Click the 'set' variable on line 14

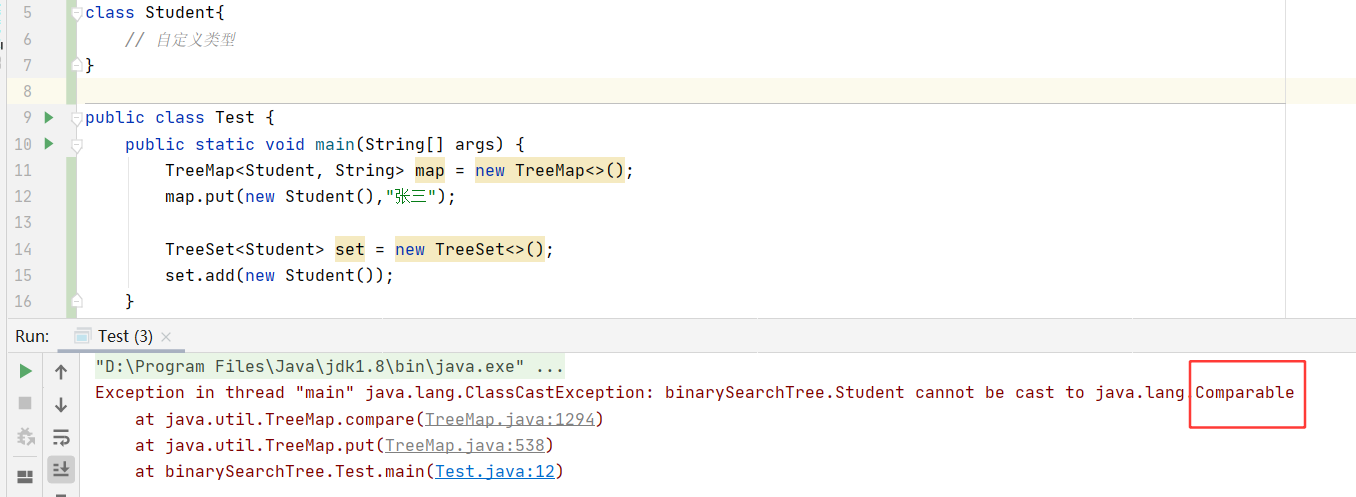(x=350, y=248)
